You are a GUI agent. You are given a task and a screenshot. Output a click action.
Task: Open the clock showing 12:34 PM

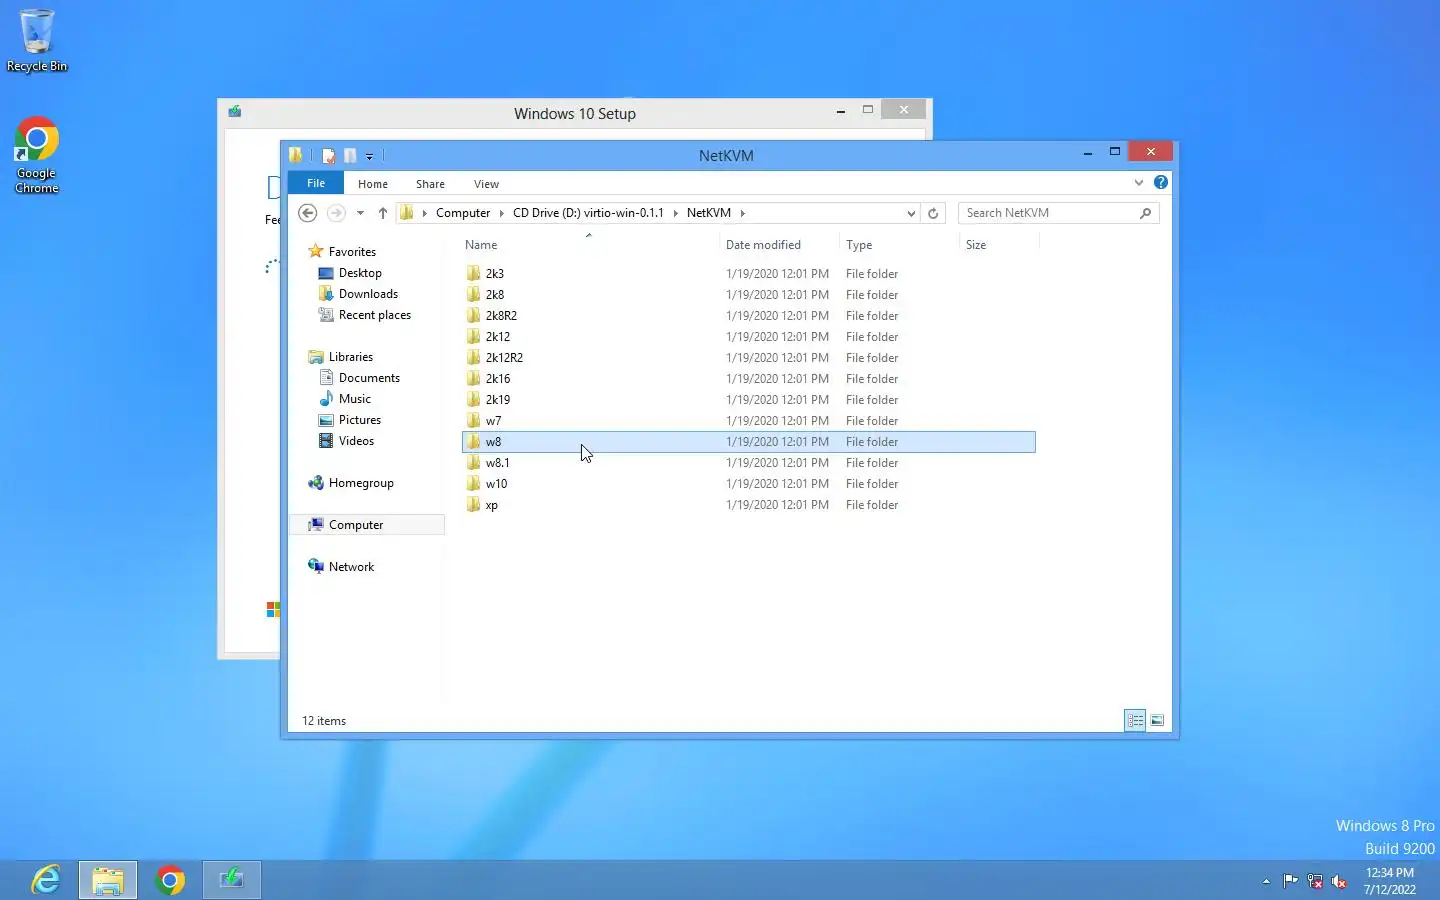pyautogui.click(x=1390, y=880)
